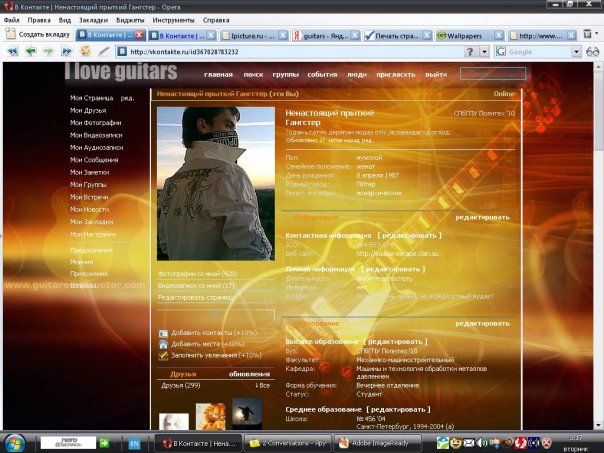Click the EN language indicator in taskbar
This screenshot has height=453, width=604.
(x=134, y=444)
